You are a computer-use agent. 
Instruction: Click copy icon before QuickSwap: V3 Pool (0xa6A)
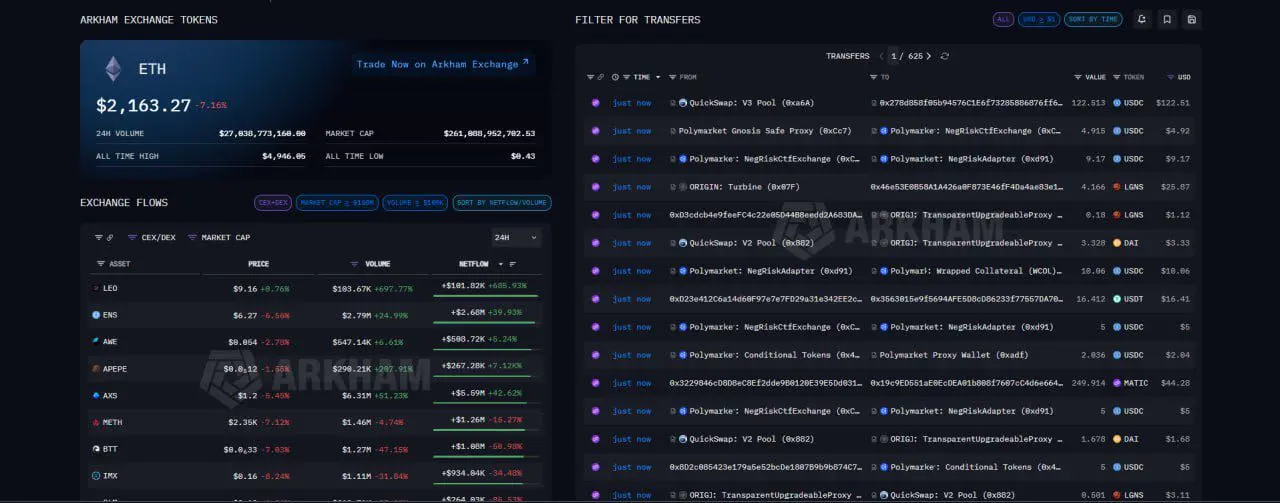point(673,103)
